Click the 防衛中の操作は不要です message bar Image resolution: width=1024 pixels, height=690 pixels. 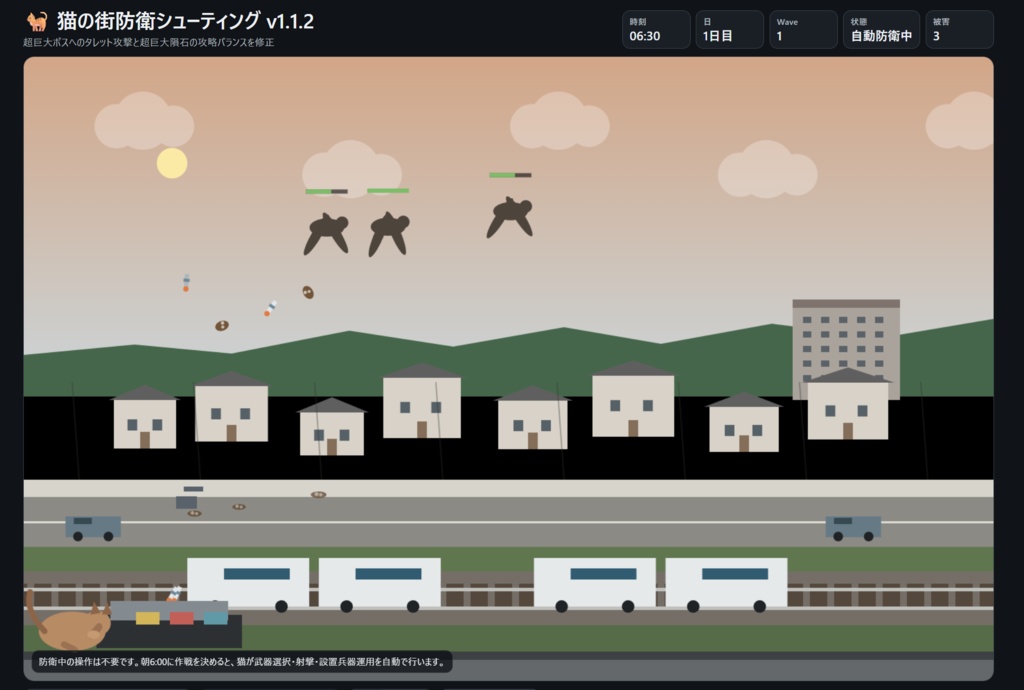tap(242, 661)
